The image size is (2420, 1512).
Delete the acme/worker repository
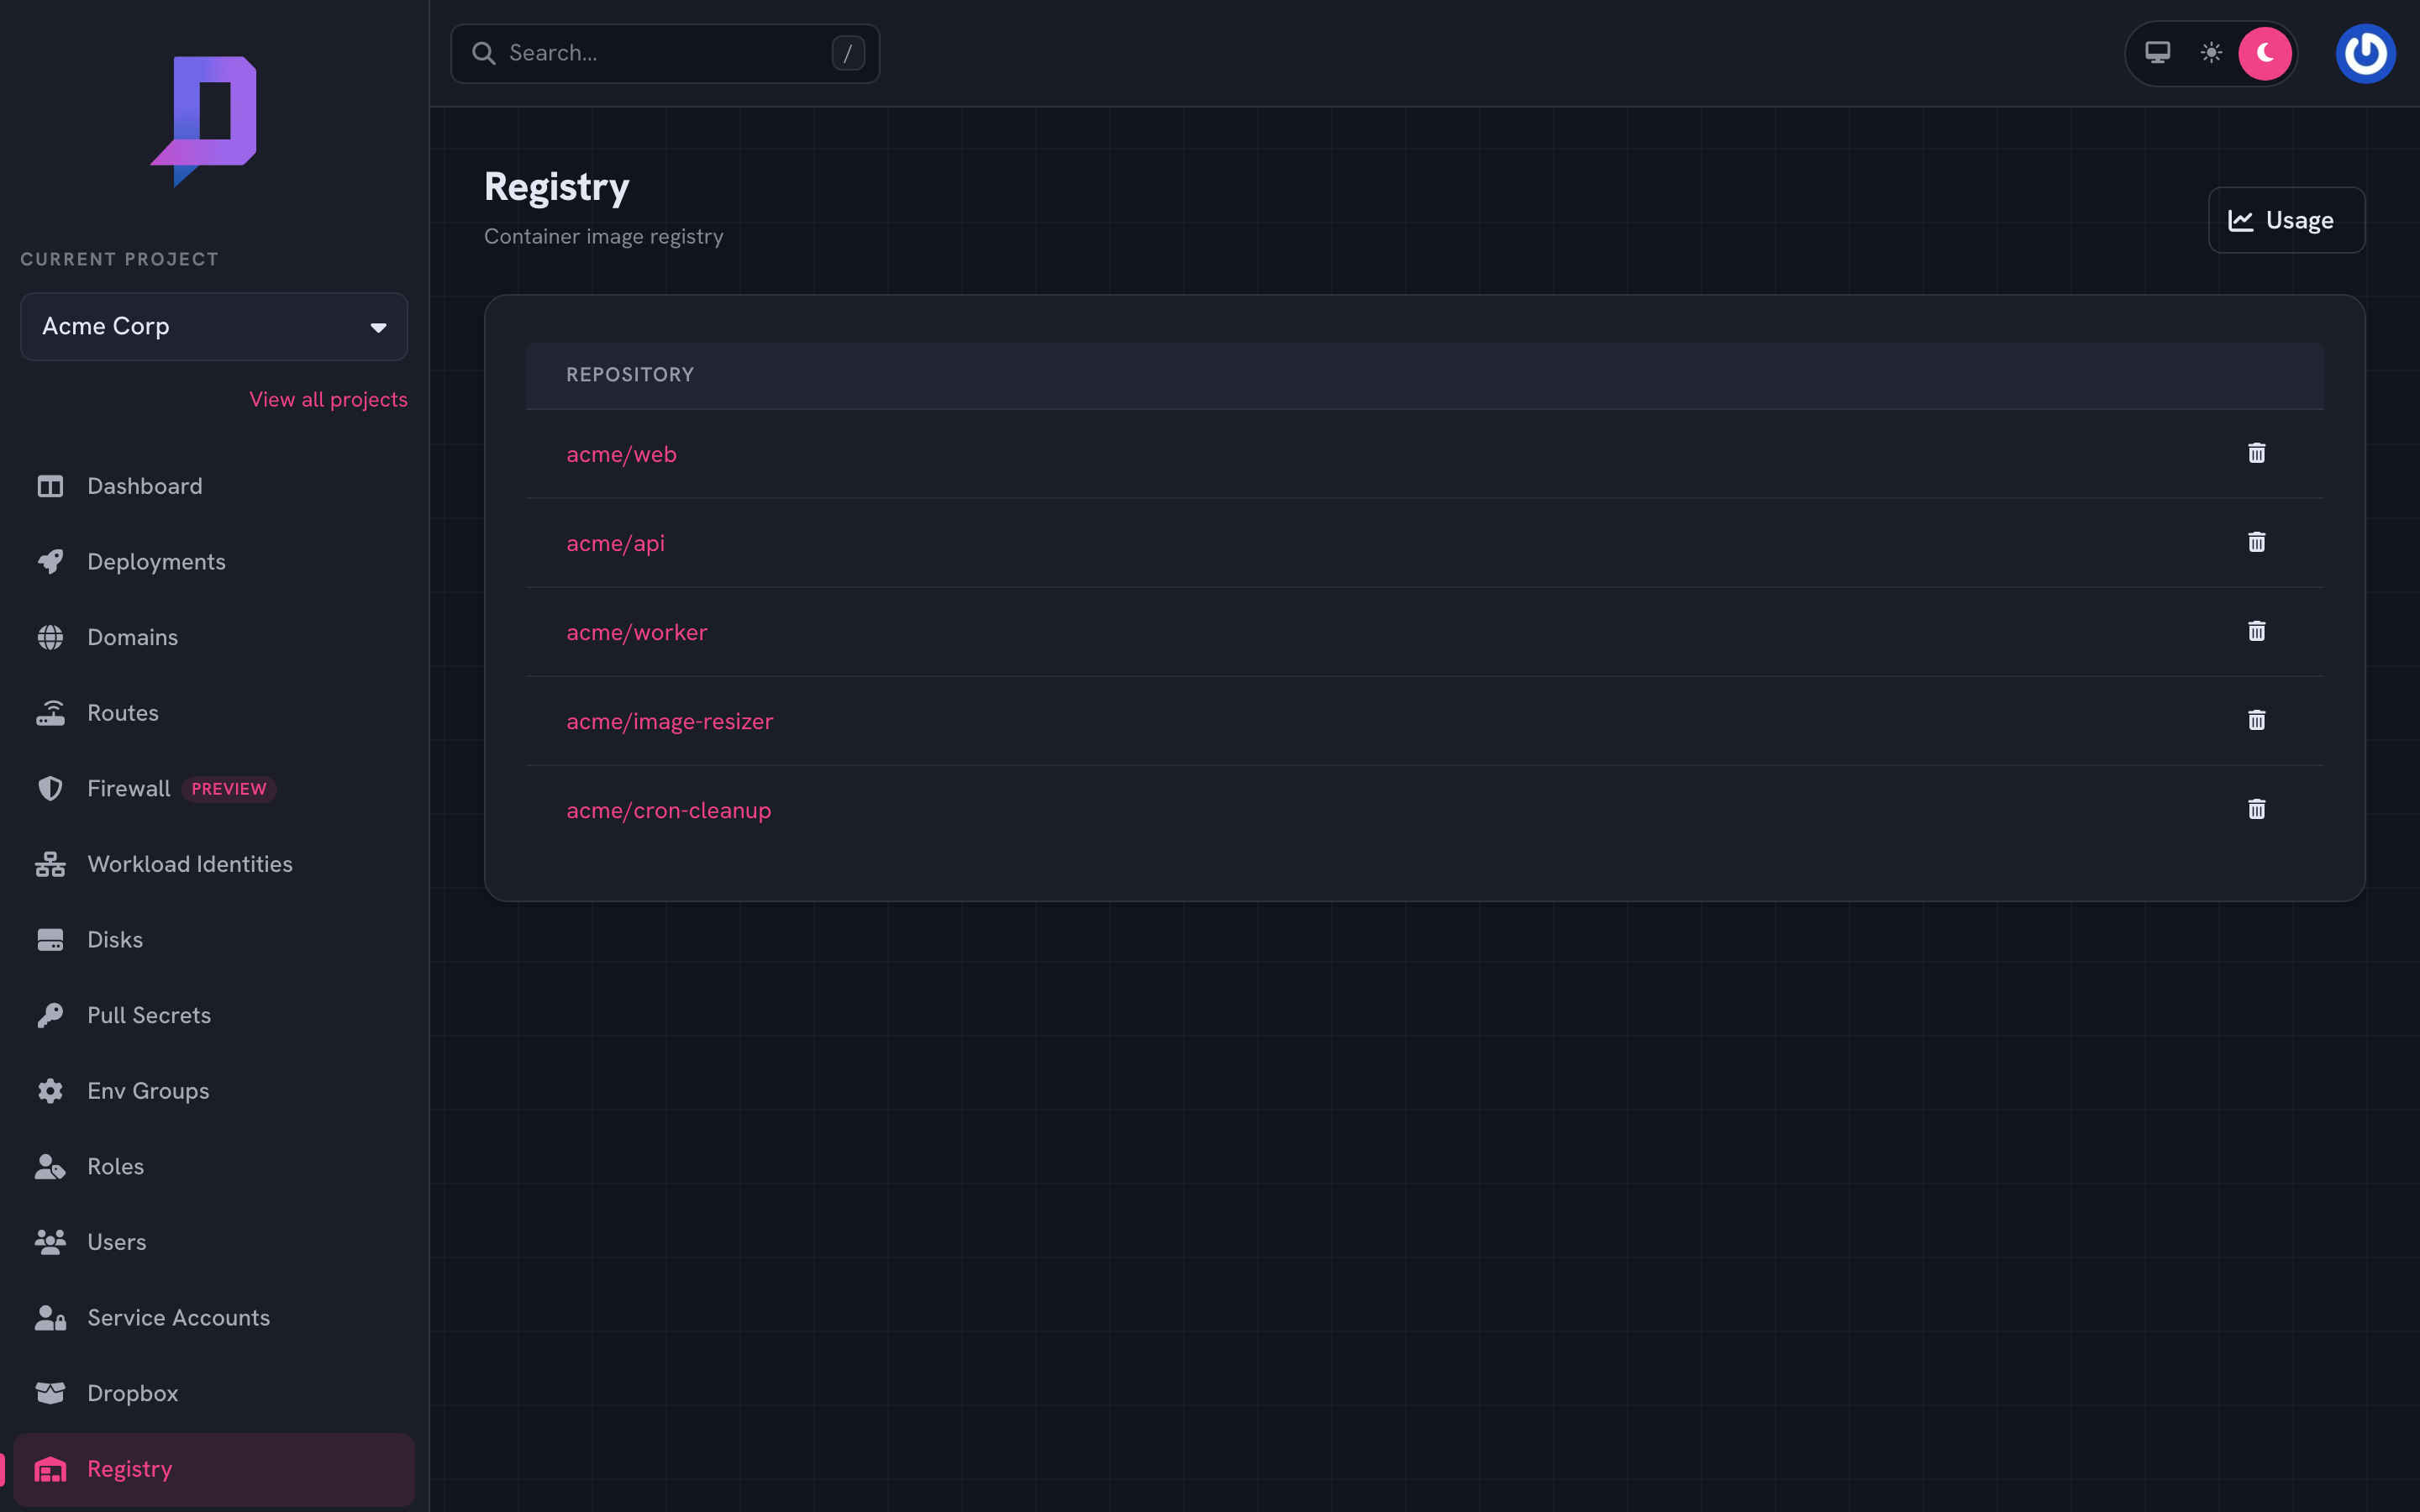click(2256, 631)
